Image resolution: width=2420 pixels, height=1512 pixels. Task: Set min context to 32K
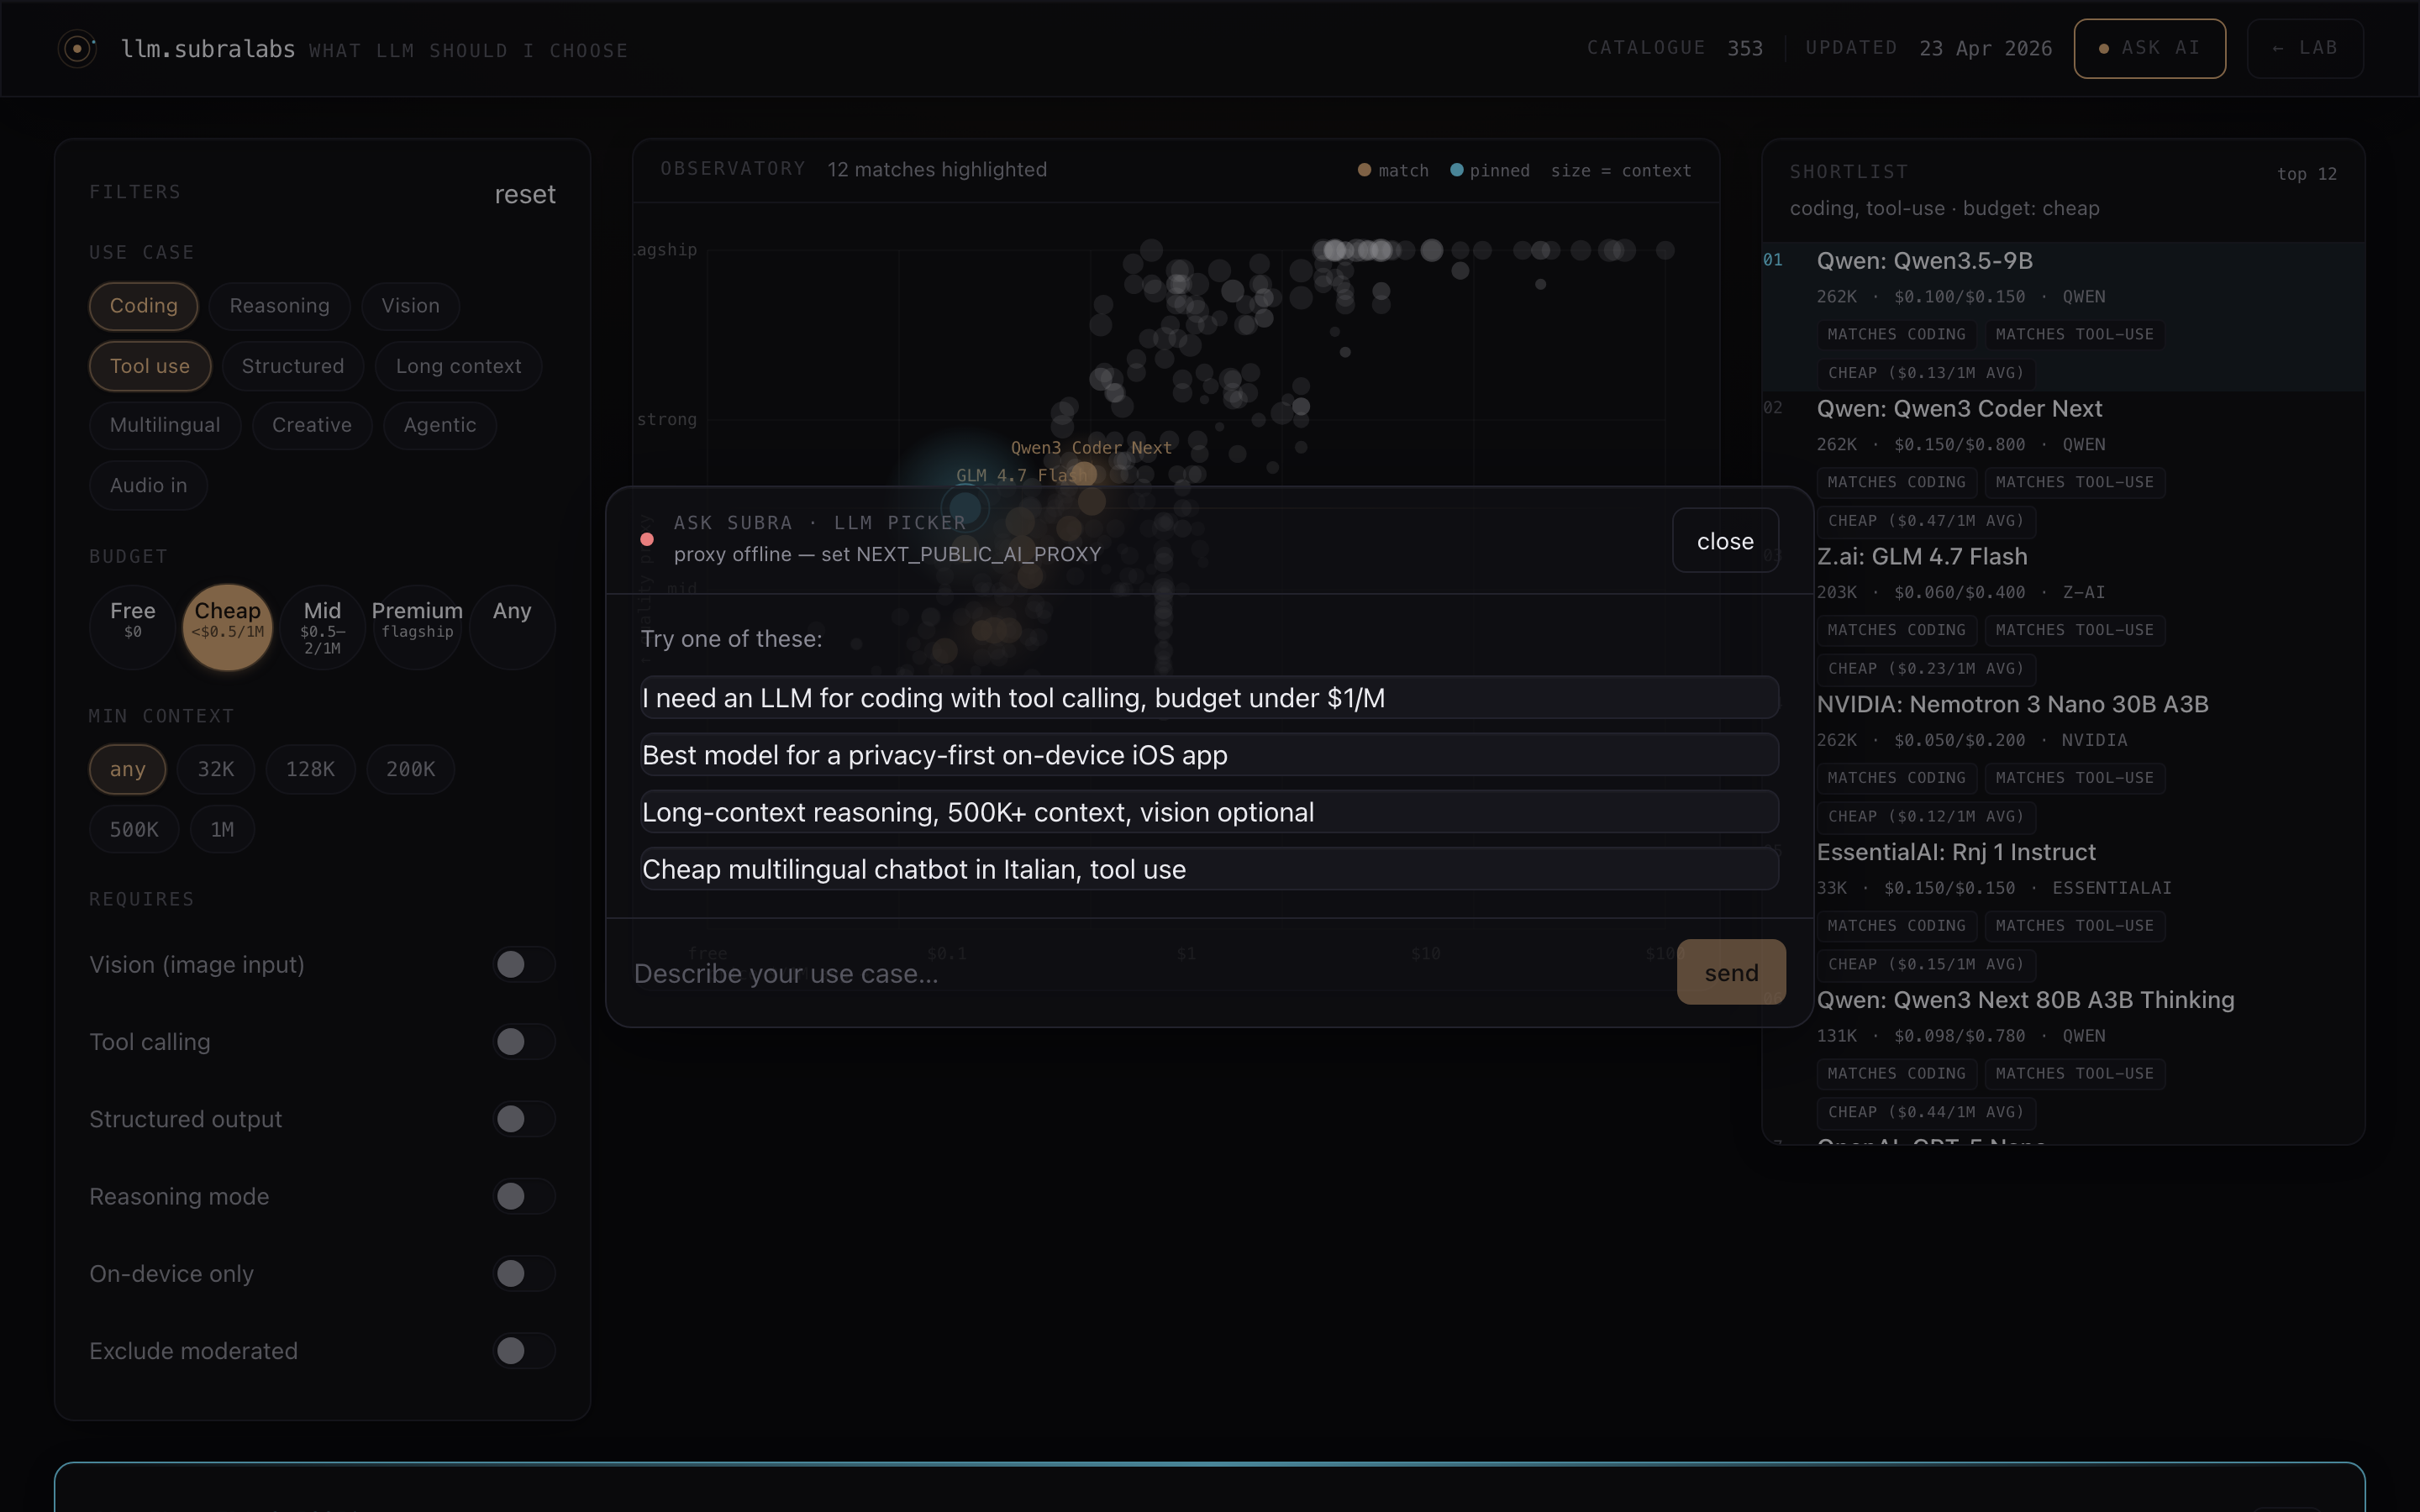point(216,769)
